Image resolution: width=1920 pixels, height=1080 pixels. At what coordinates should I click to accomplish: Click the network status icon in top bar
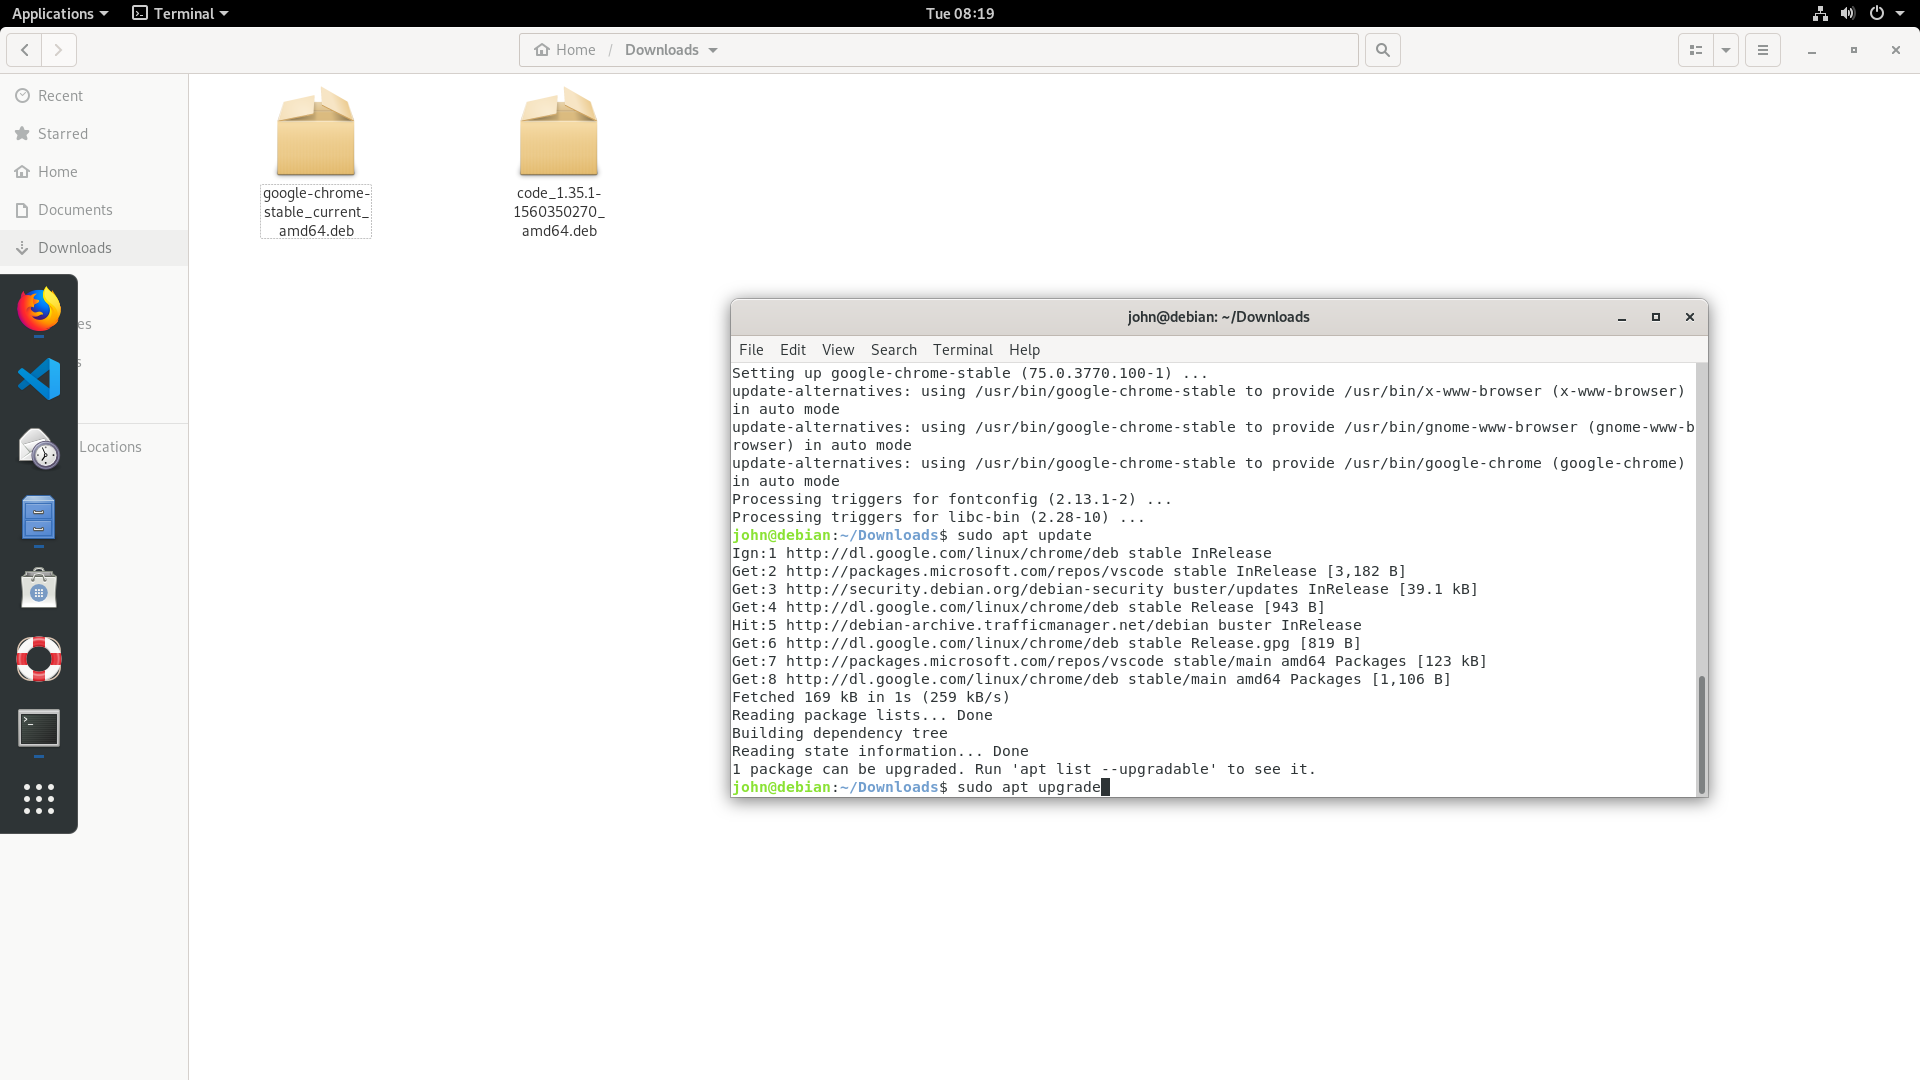(x=1820, y=13)
